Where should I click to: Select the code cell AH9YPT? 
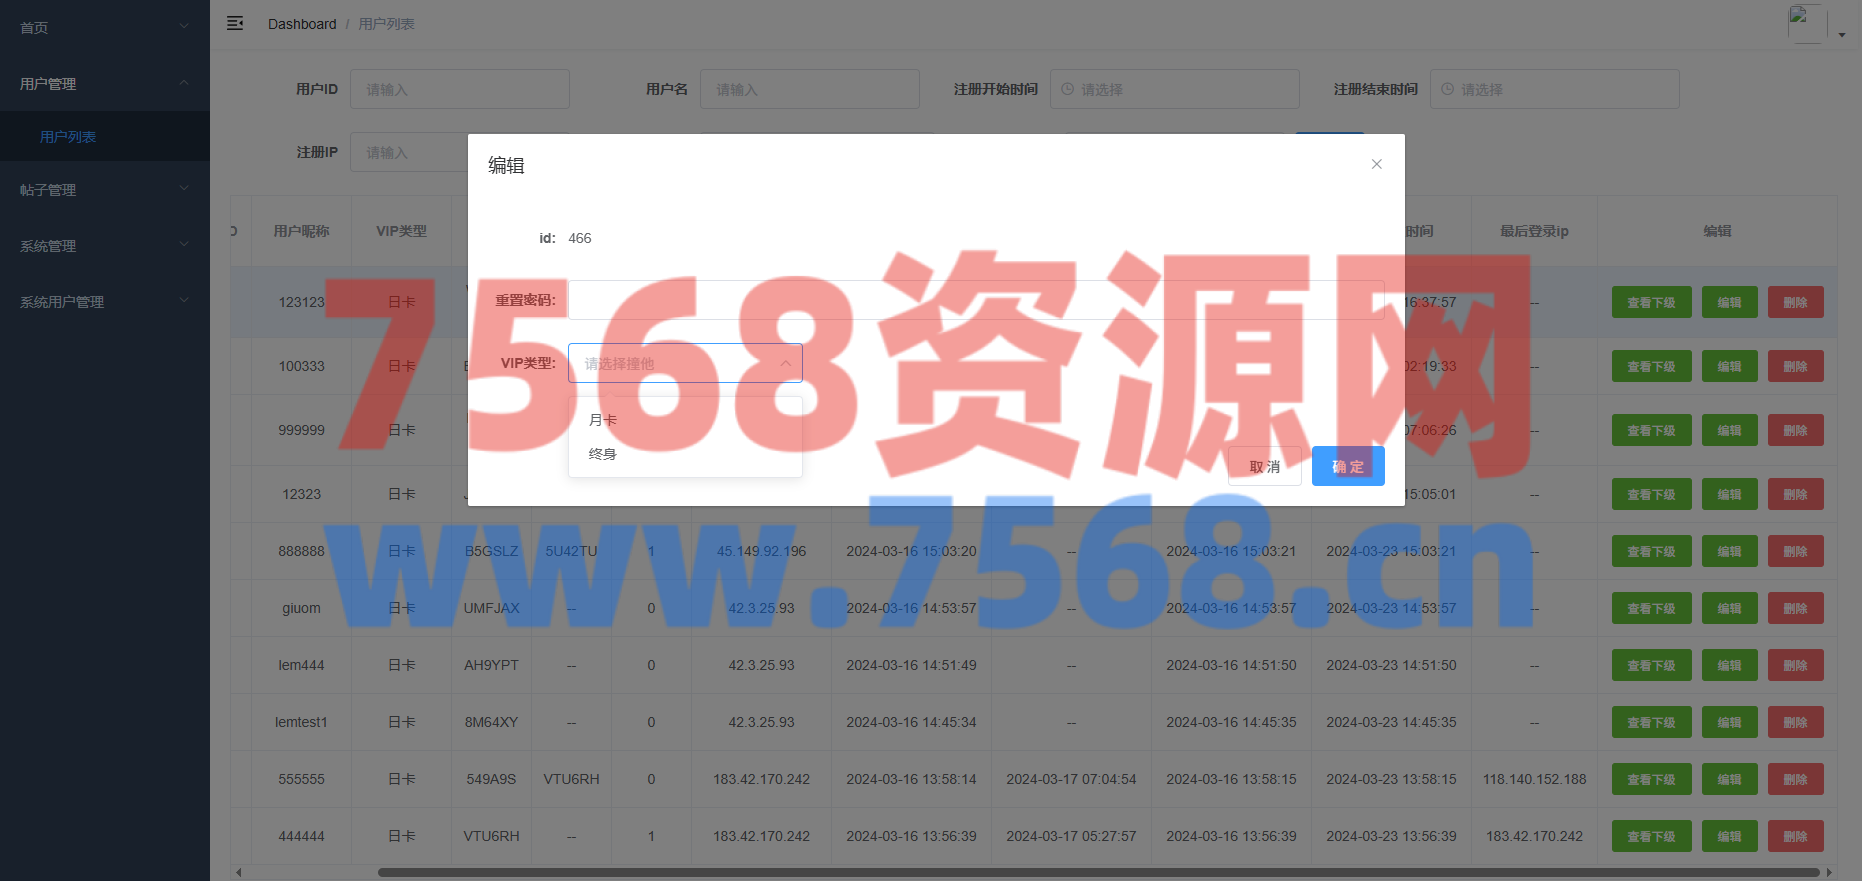pyautogui.click(x=491, y=665)
